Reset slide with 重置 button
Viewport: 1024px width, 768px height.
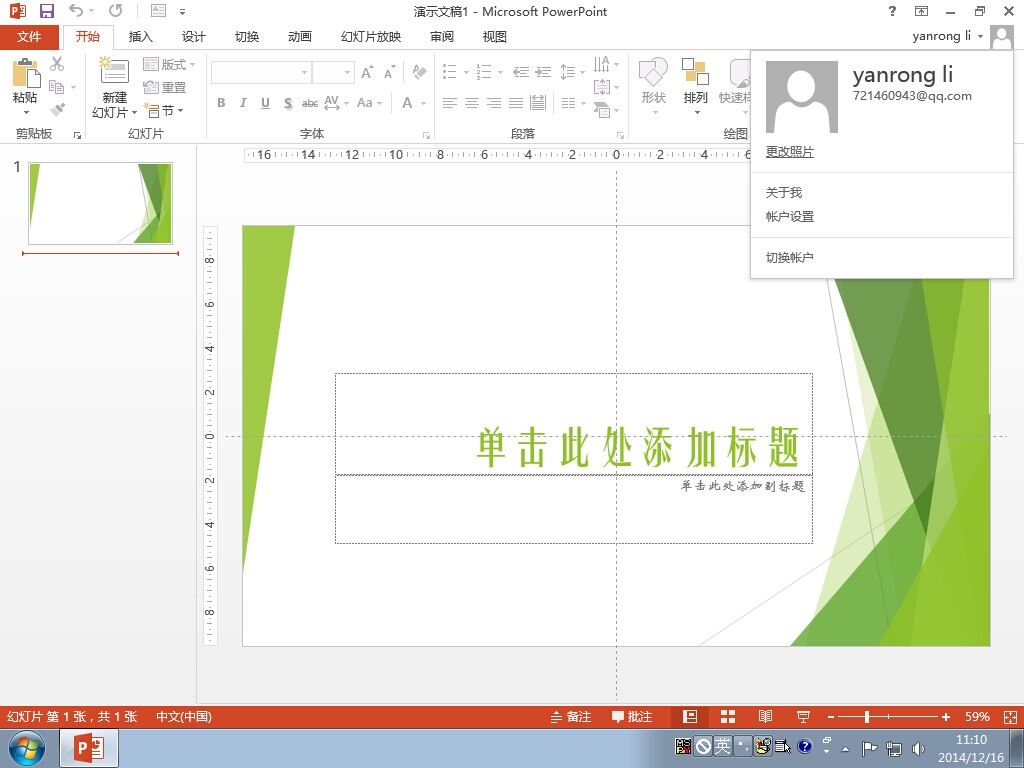(x=165, y=88)
